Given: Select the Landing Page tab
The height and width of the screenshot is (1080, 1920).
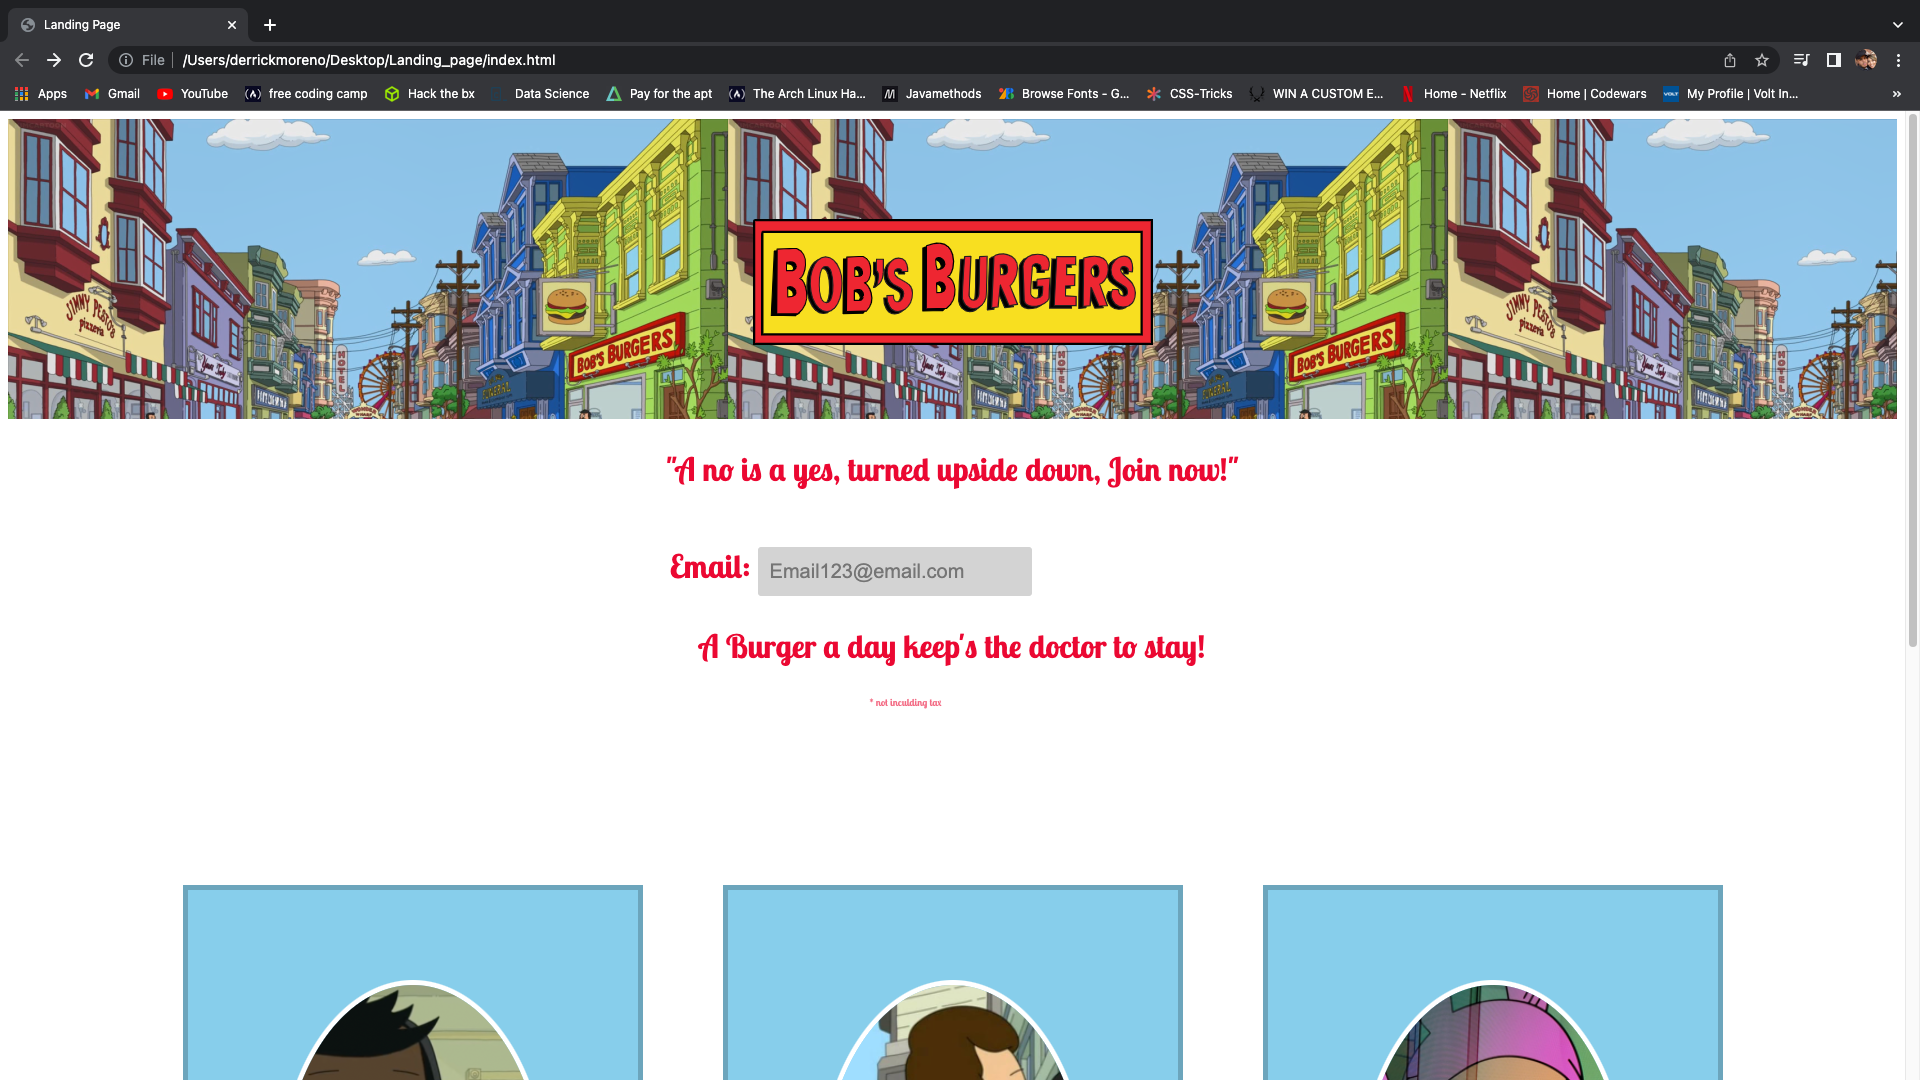Looking at the screenshot, I should coord(128,25).
